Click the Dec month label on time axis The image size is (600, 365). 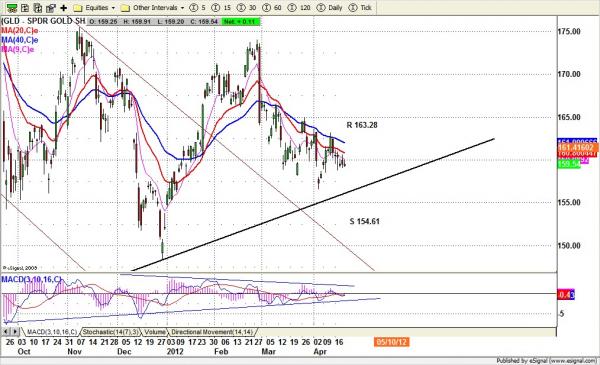pyautogui.click(x=124, y=351)
